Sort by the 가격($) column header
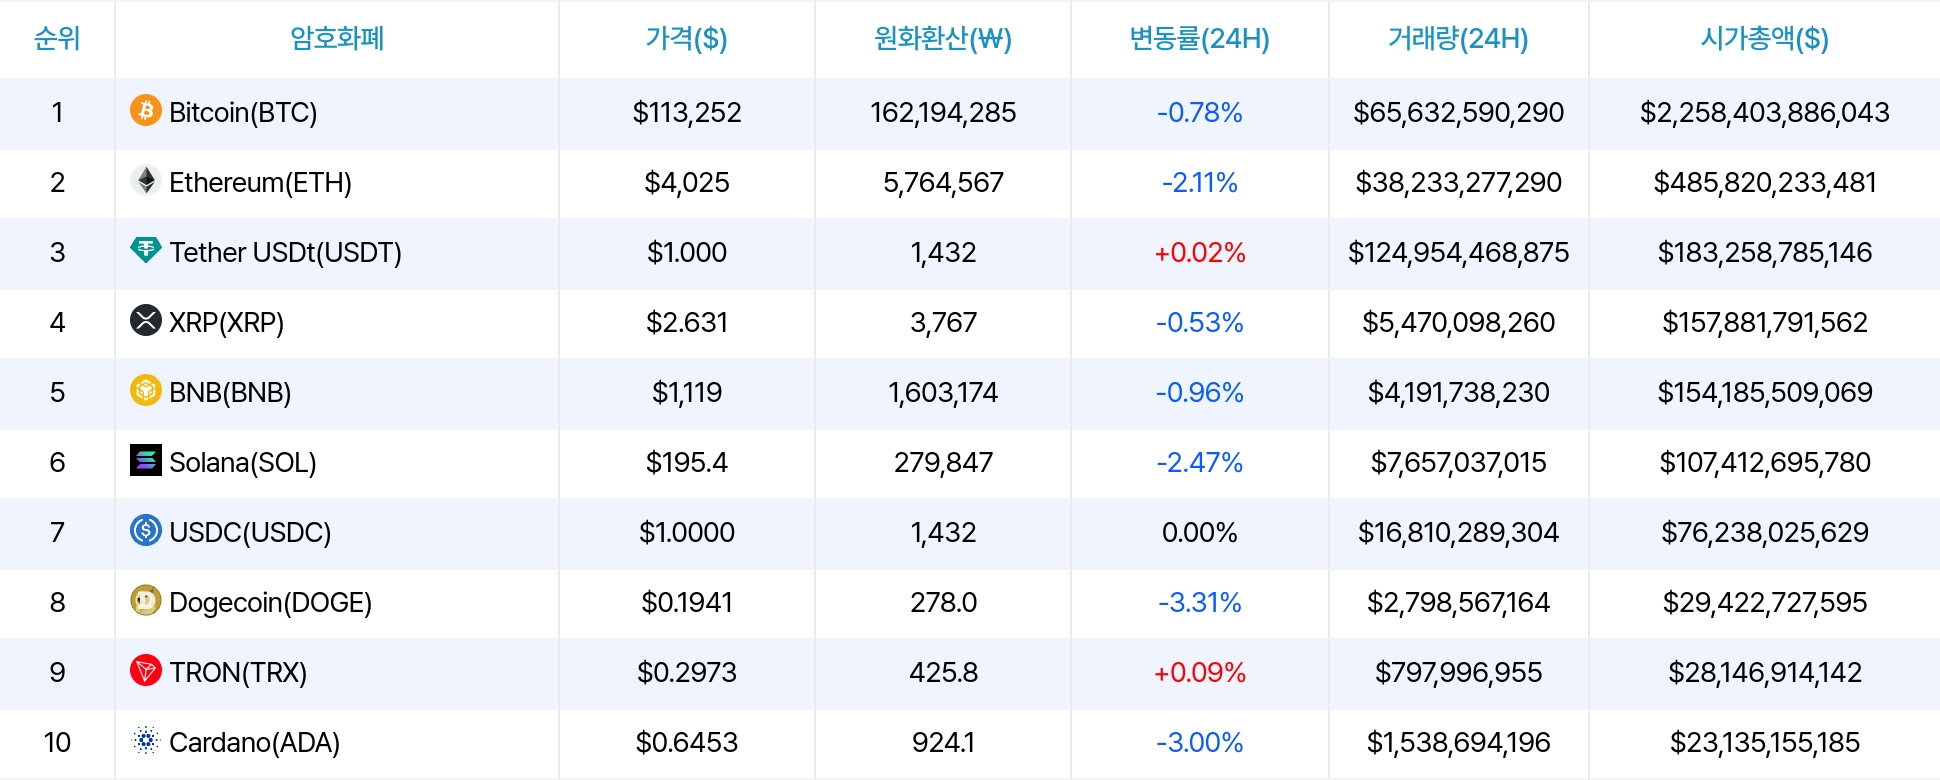Viewport: 1940px width, 780px height. (x=686, y=38)
